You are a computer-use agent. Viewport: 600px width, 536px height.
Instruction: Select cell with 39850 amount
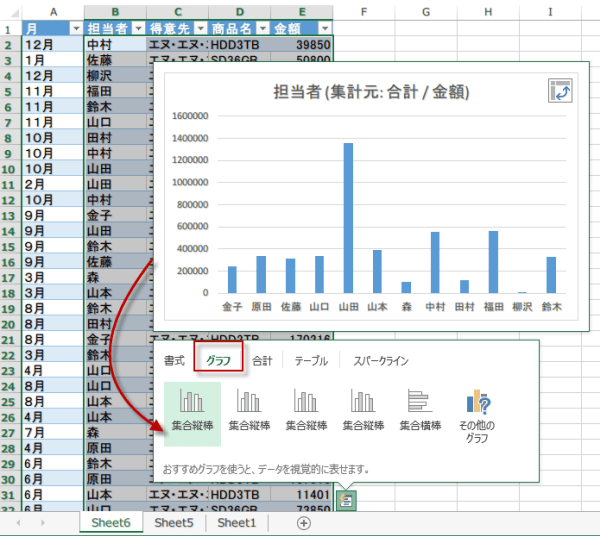pyautogui.click(x=302, y=45)
